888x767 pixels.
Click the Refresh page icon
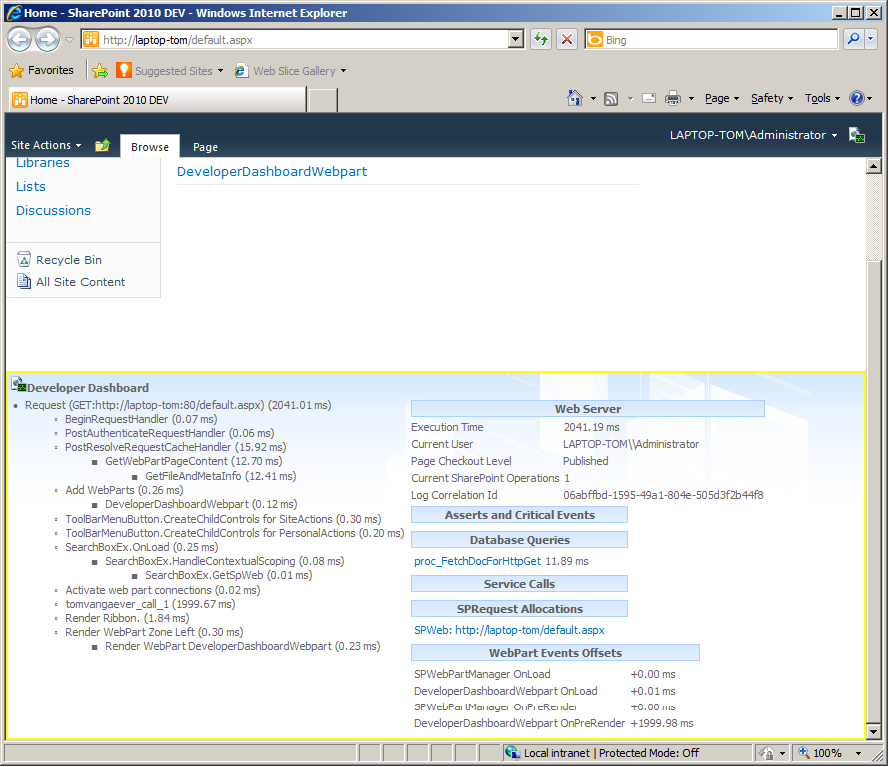click(541, 39)
